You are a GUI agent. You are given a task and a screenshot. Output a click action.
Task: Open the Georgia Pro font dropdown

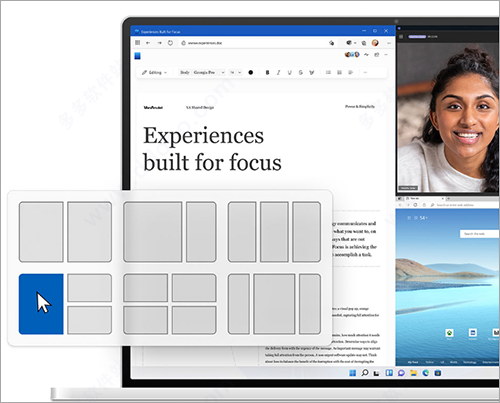(209, 72)
